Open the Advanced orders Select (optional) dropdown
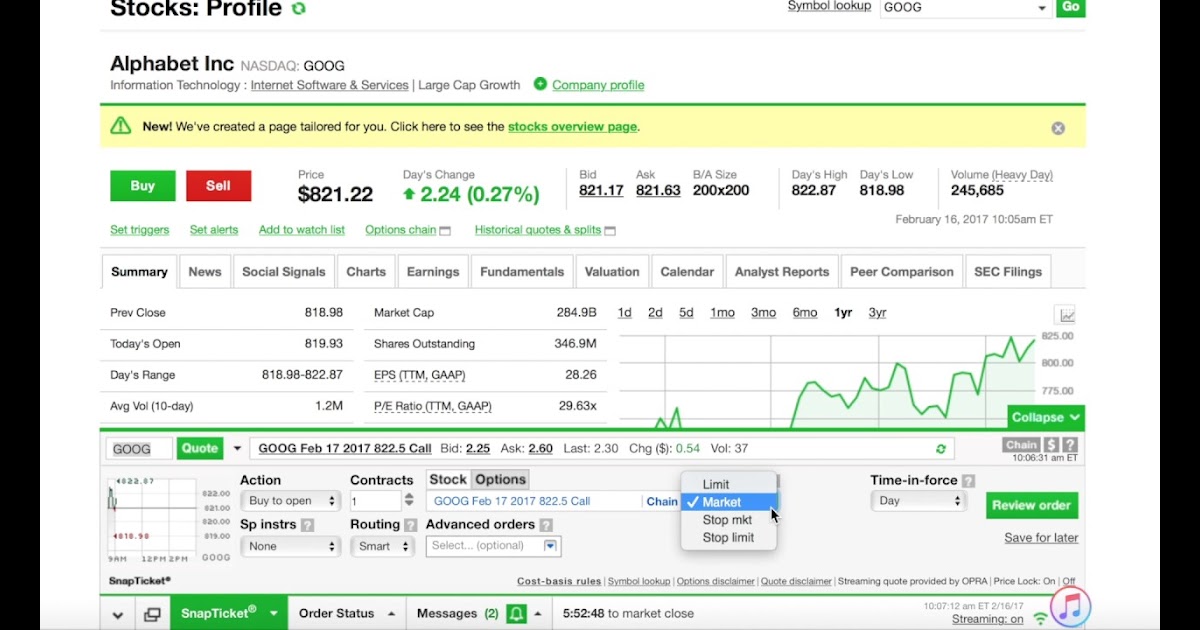Image resolution: width=1200 pixels, height=630 pixels. coord(494,546)
